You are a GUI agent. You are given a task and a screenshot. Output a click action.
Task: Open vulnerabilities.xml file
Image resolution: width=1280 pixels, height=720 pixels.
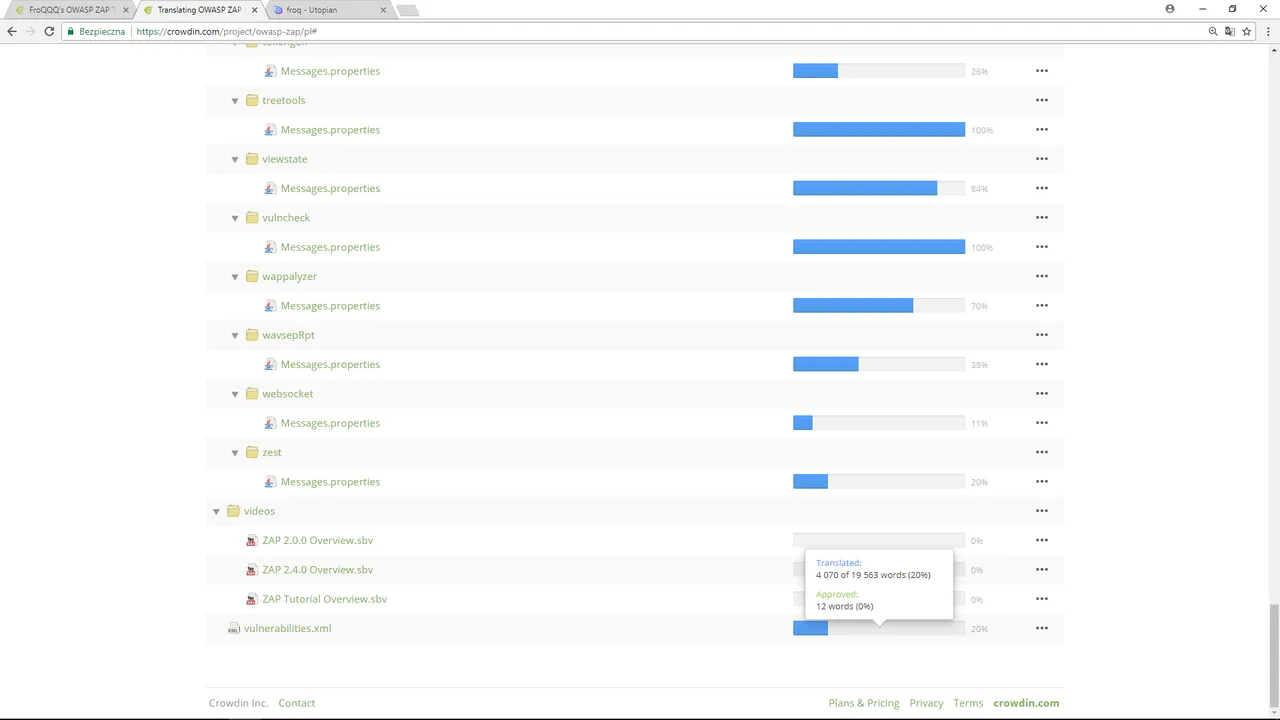[287, 628]
